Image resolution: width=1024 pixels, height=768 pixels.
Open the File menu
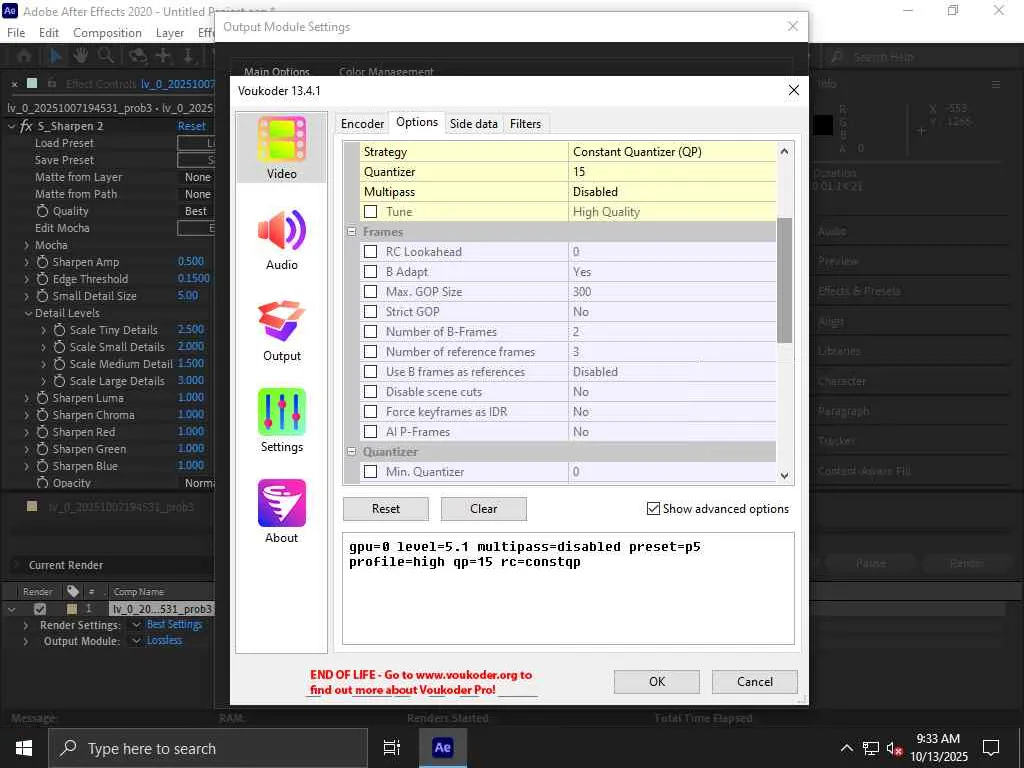[16, 33]
